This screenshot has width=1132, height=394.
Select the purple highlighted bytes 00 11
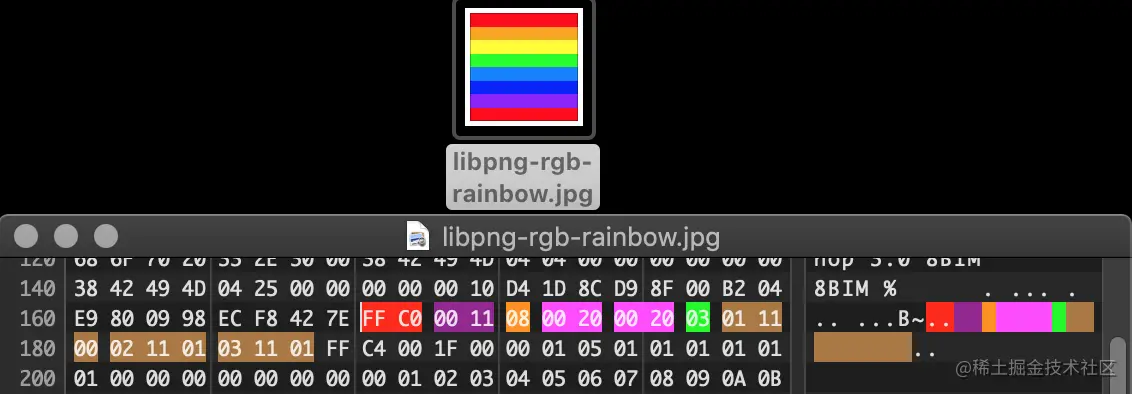(x=463, y=318)
